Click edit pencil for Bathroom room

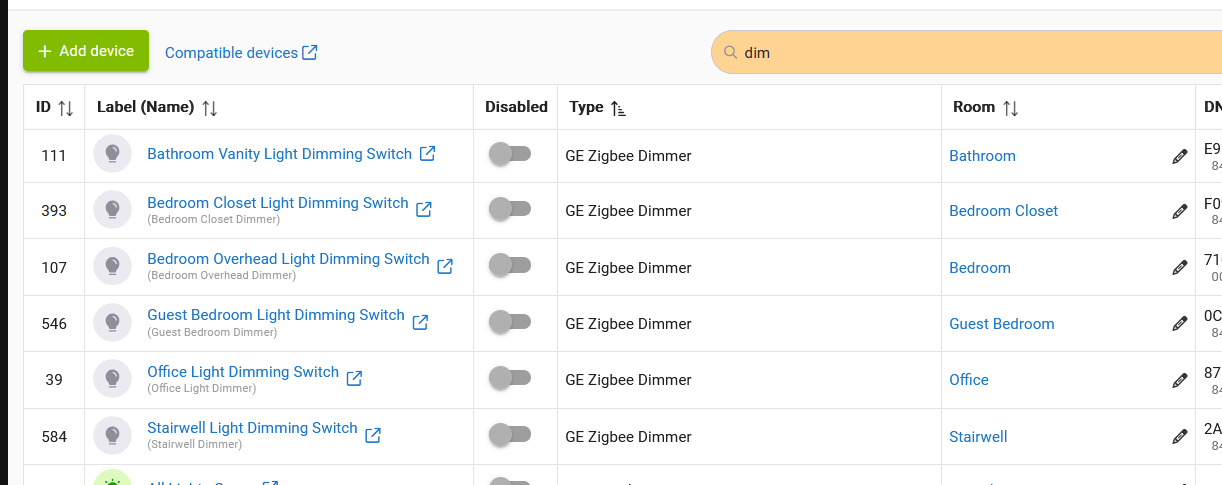tap(1180, 156)
